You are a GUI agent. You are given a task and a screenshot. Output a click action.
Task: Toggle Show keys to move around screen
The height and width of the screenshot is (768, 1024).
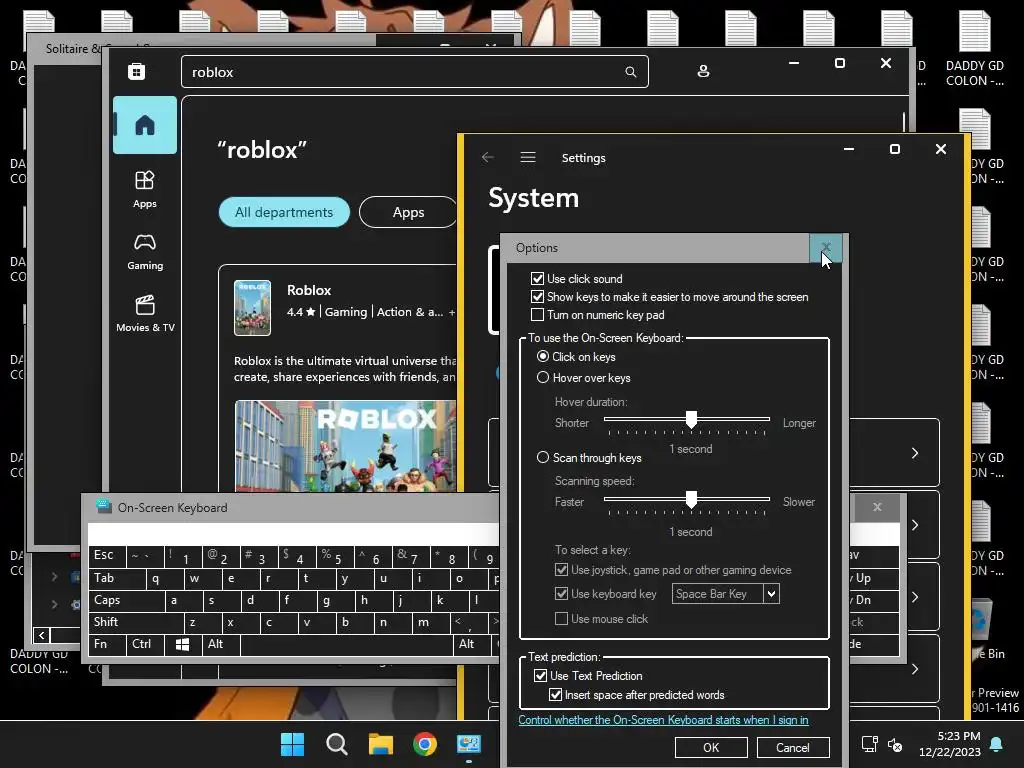click(537, 296)
